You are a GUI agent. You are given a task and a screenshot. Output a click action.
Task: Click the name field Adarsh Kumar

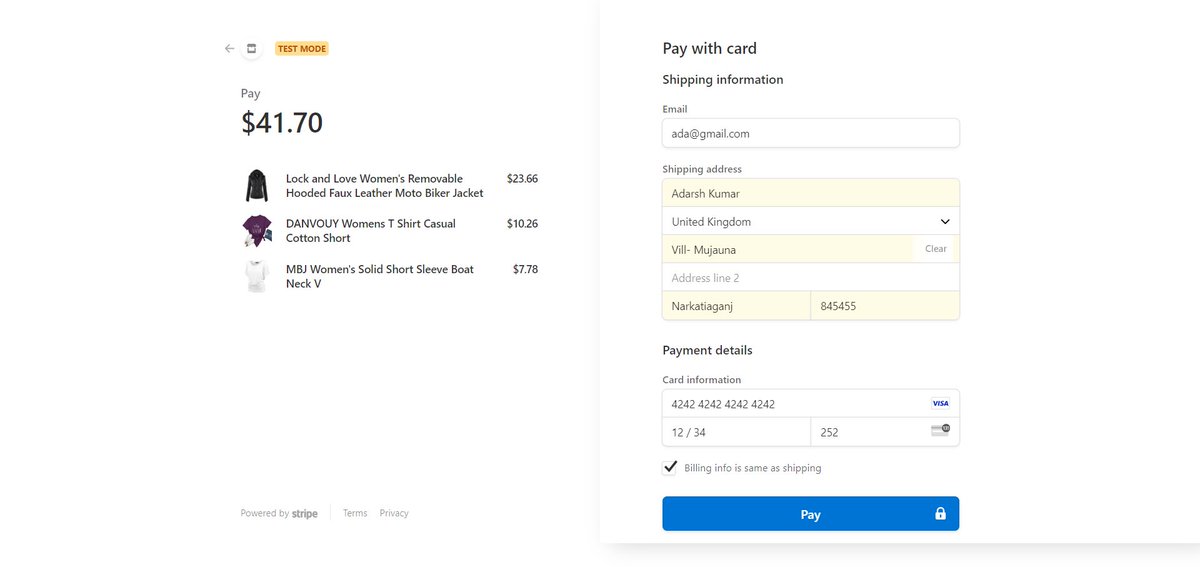pos(811,193)
